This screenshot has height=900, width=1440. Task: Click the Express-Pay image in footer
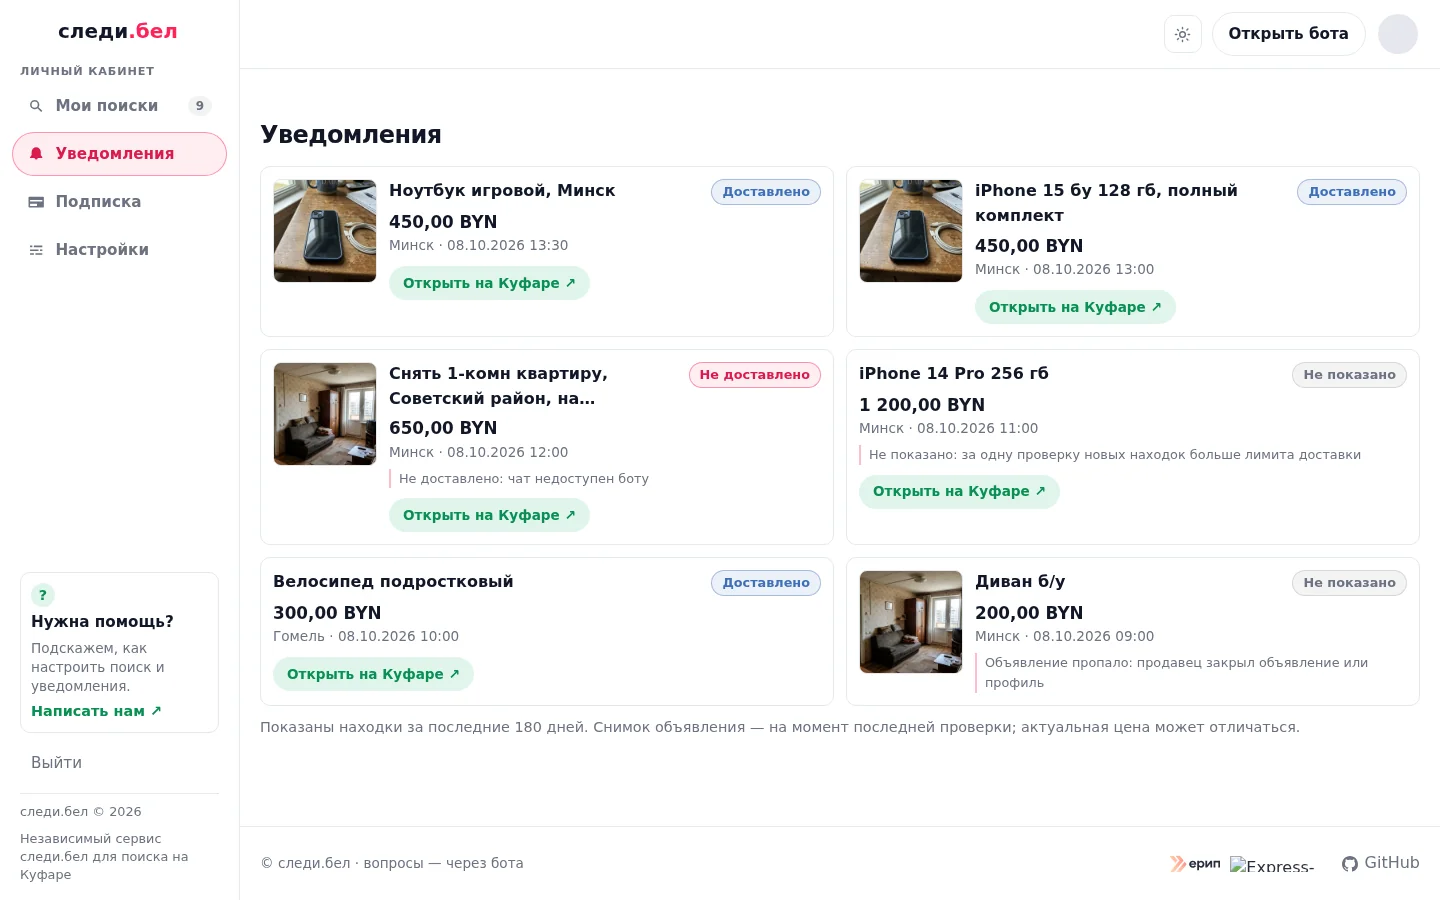(x=1272, y=865)
